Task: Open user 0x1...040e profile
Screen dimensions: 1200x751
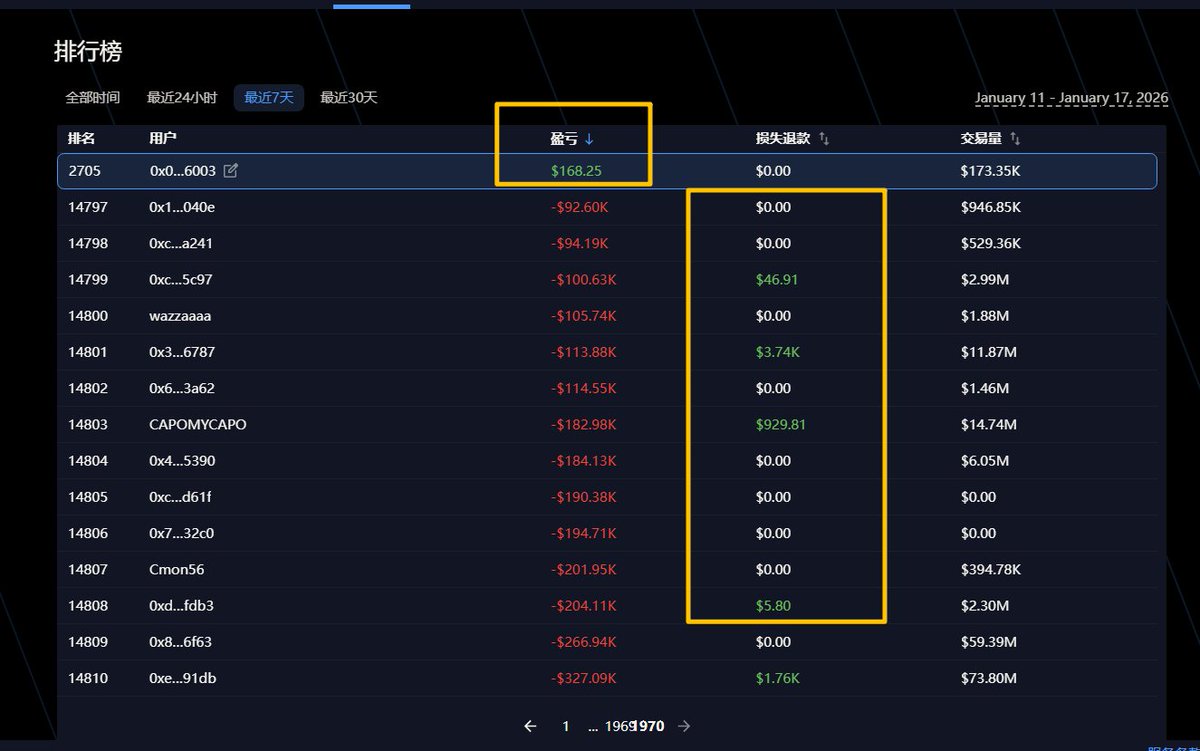Action: tap(182, 207)
